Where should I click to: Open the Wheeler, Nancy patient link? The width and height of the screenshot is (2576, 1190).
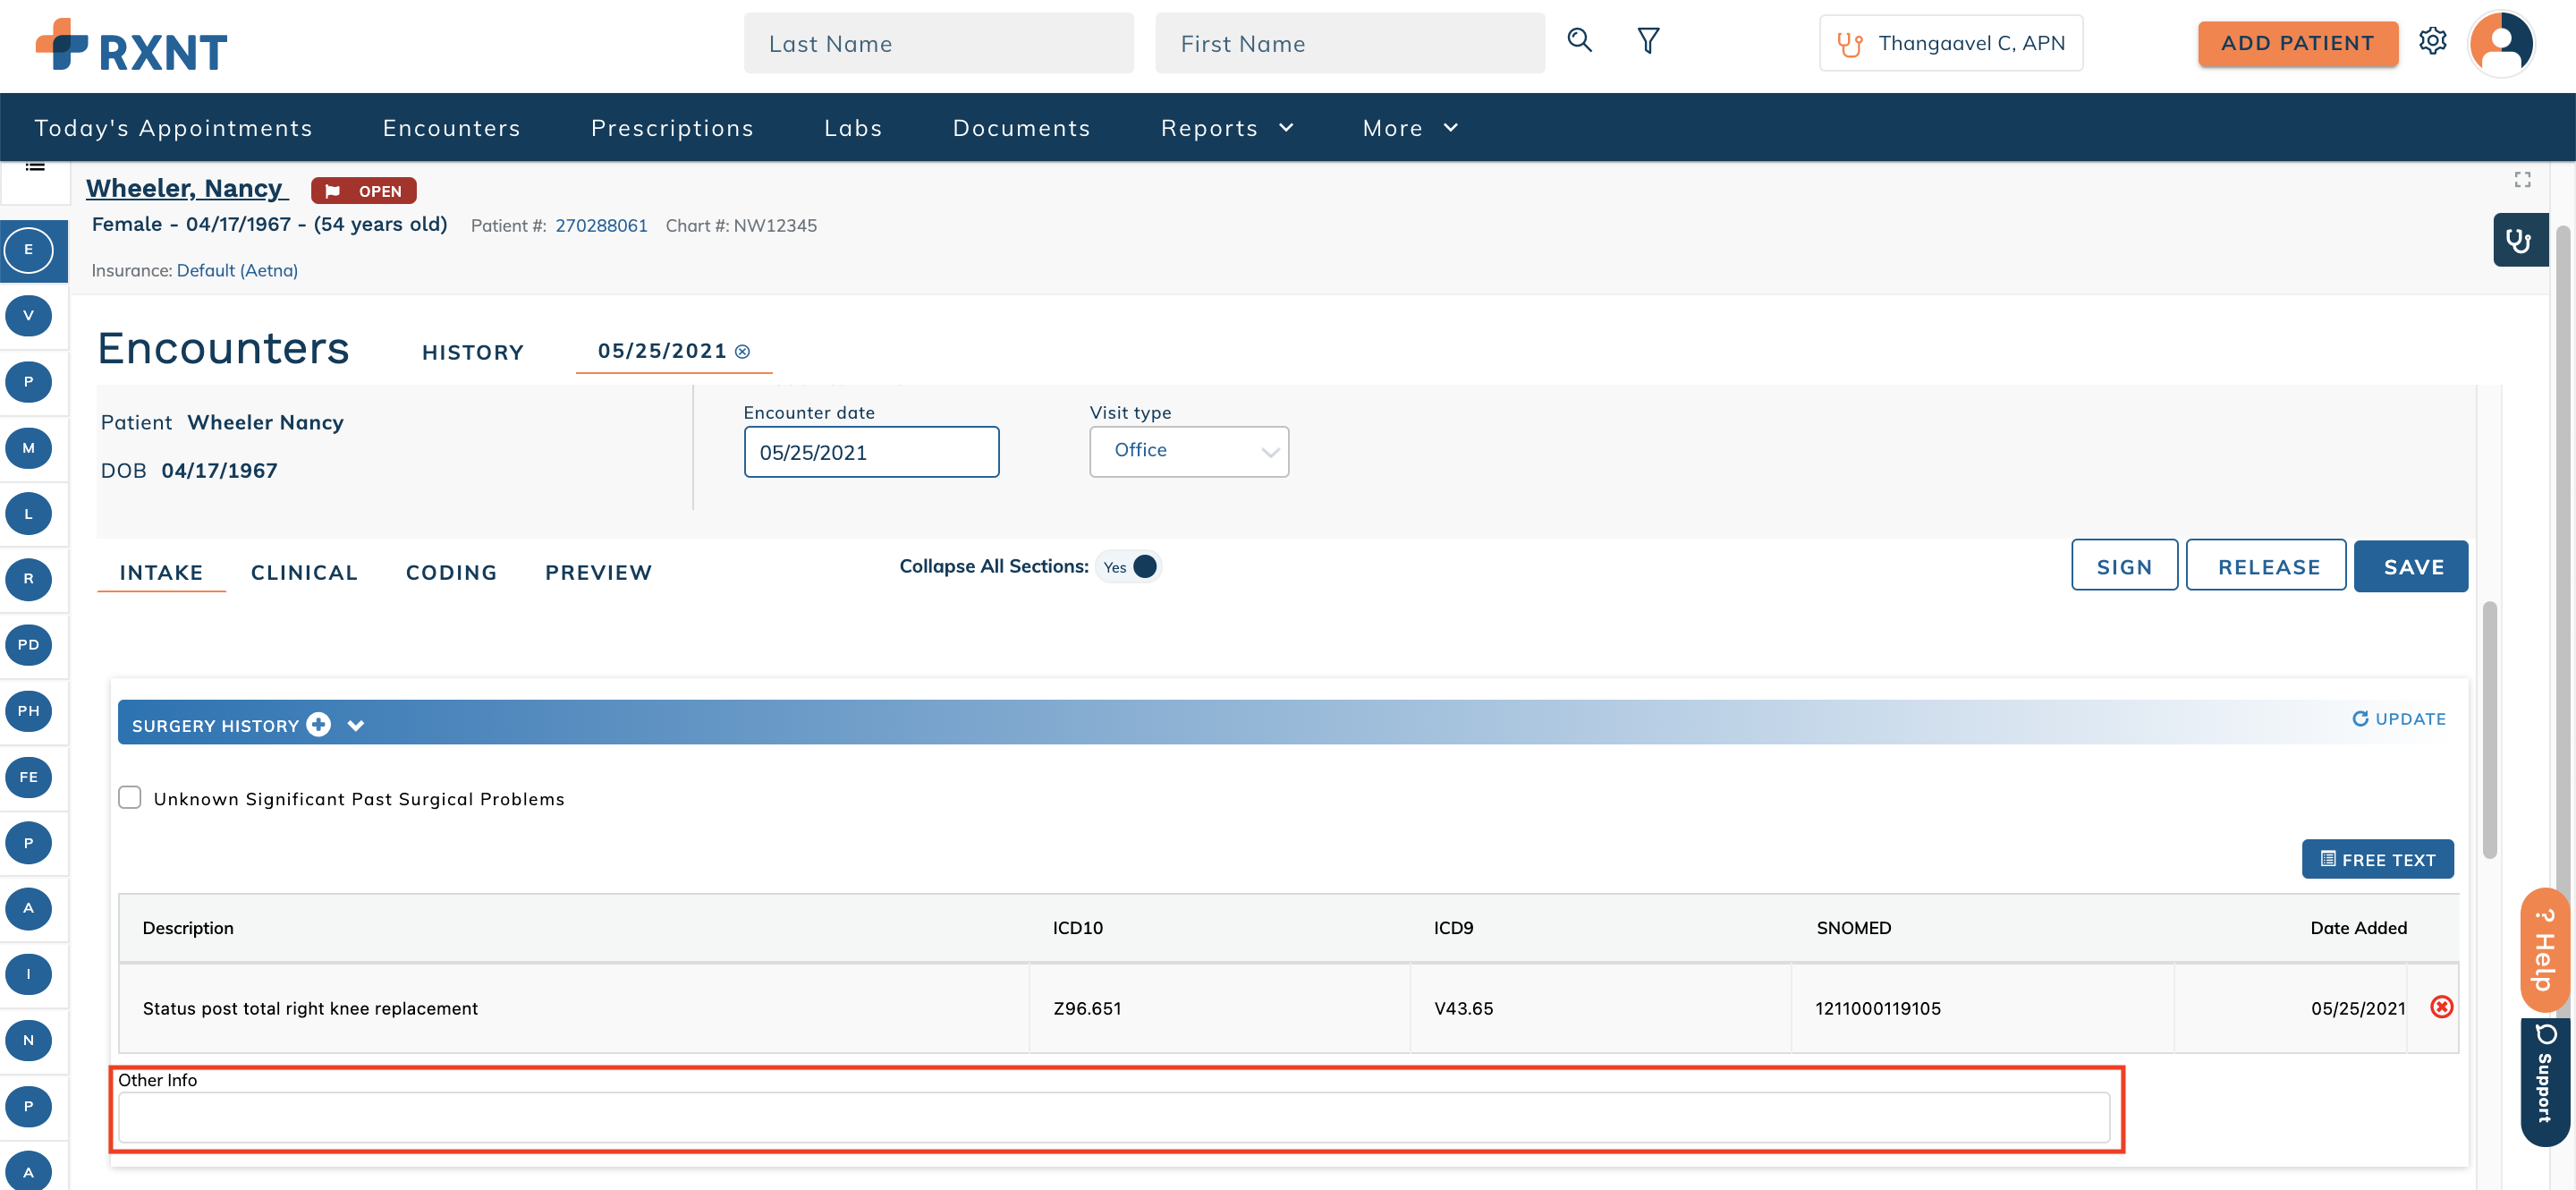[186, 189]
